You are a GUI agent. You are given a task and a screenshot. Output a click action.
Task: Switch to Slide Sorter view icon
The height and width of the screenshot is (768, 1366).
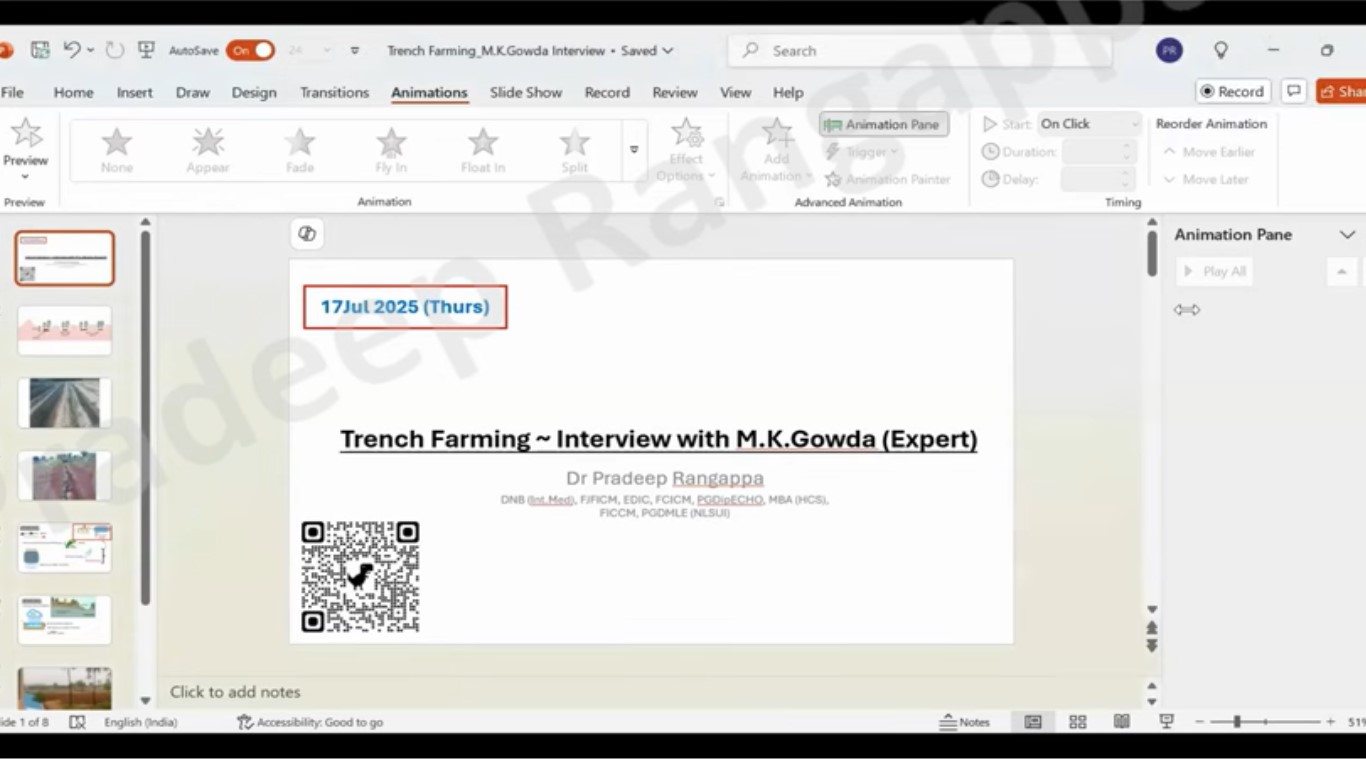coord(1078,722)
